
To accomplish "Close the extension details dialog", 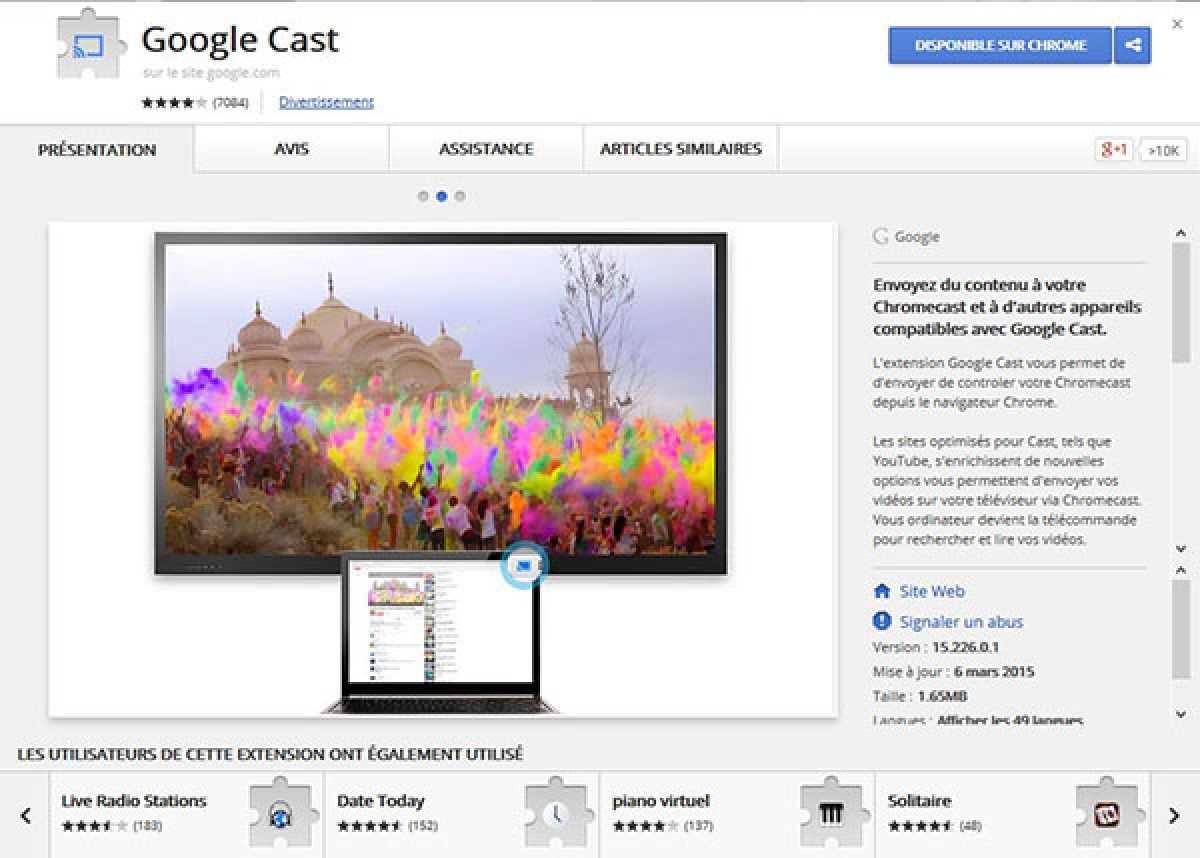I will pos(1176,23).
